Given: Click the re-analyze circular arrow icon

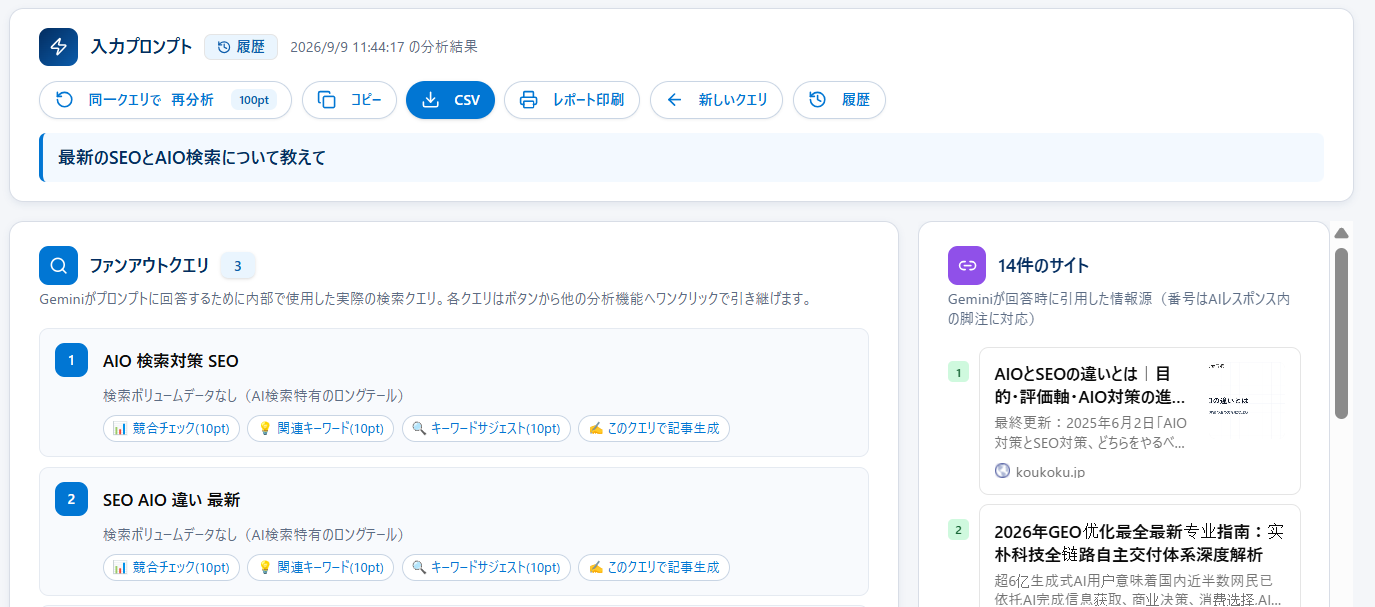Looking at the screenshot, I should coord(64,100).
